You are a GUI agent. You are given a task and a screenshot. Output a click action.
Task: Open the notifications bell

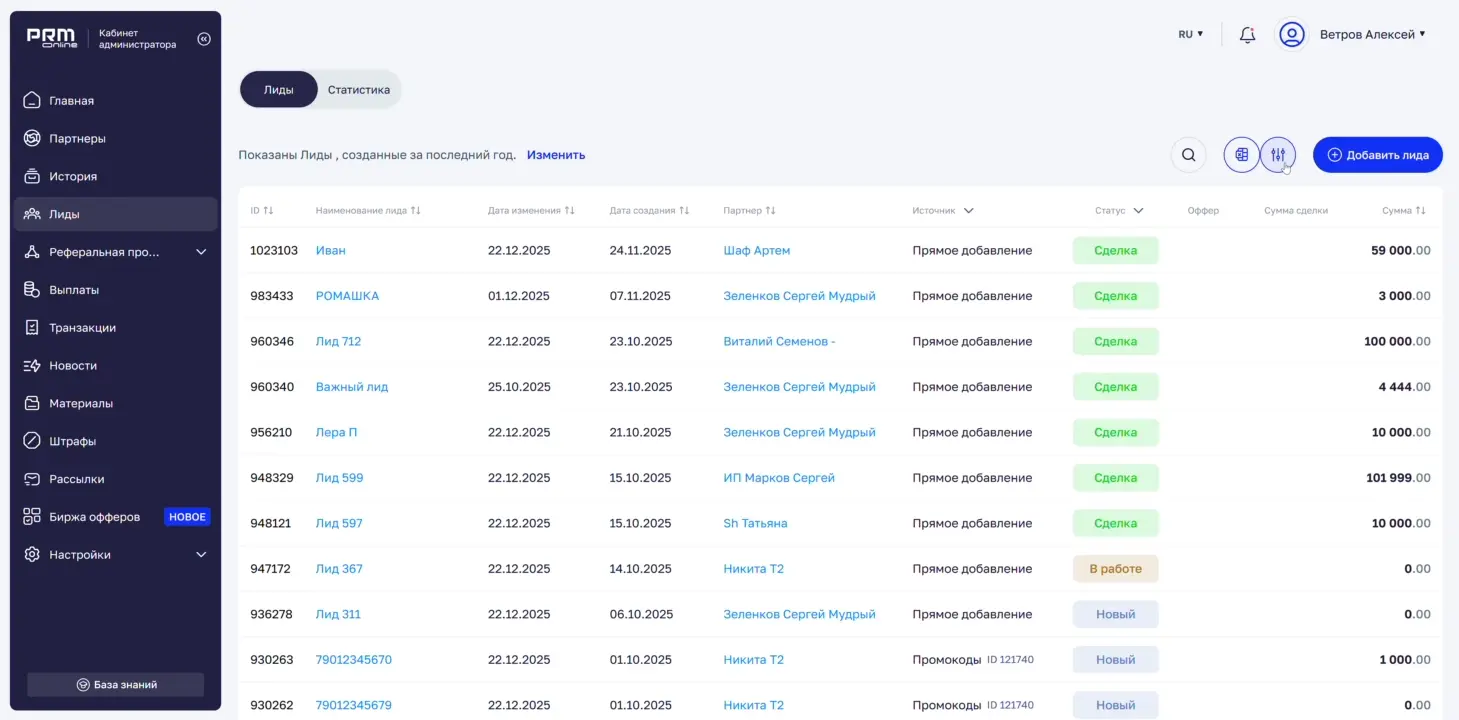tap(1247, 35)
